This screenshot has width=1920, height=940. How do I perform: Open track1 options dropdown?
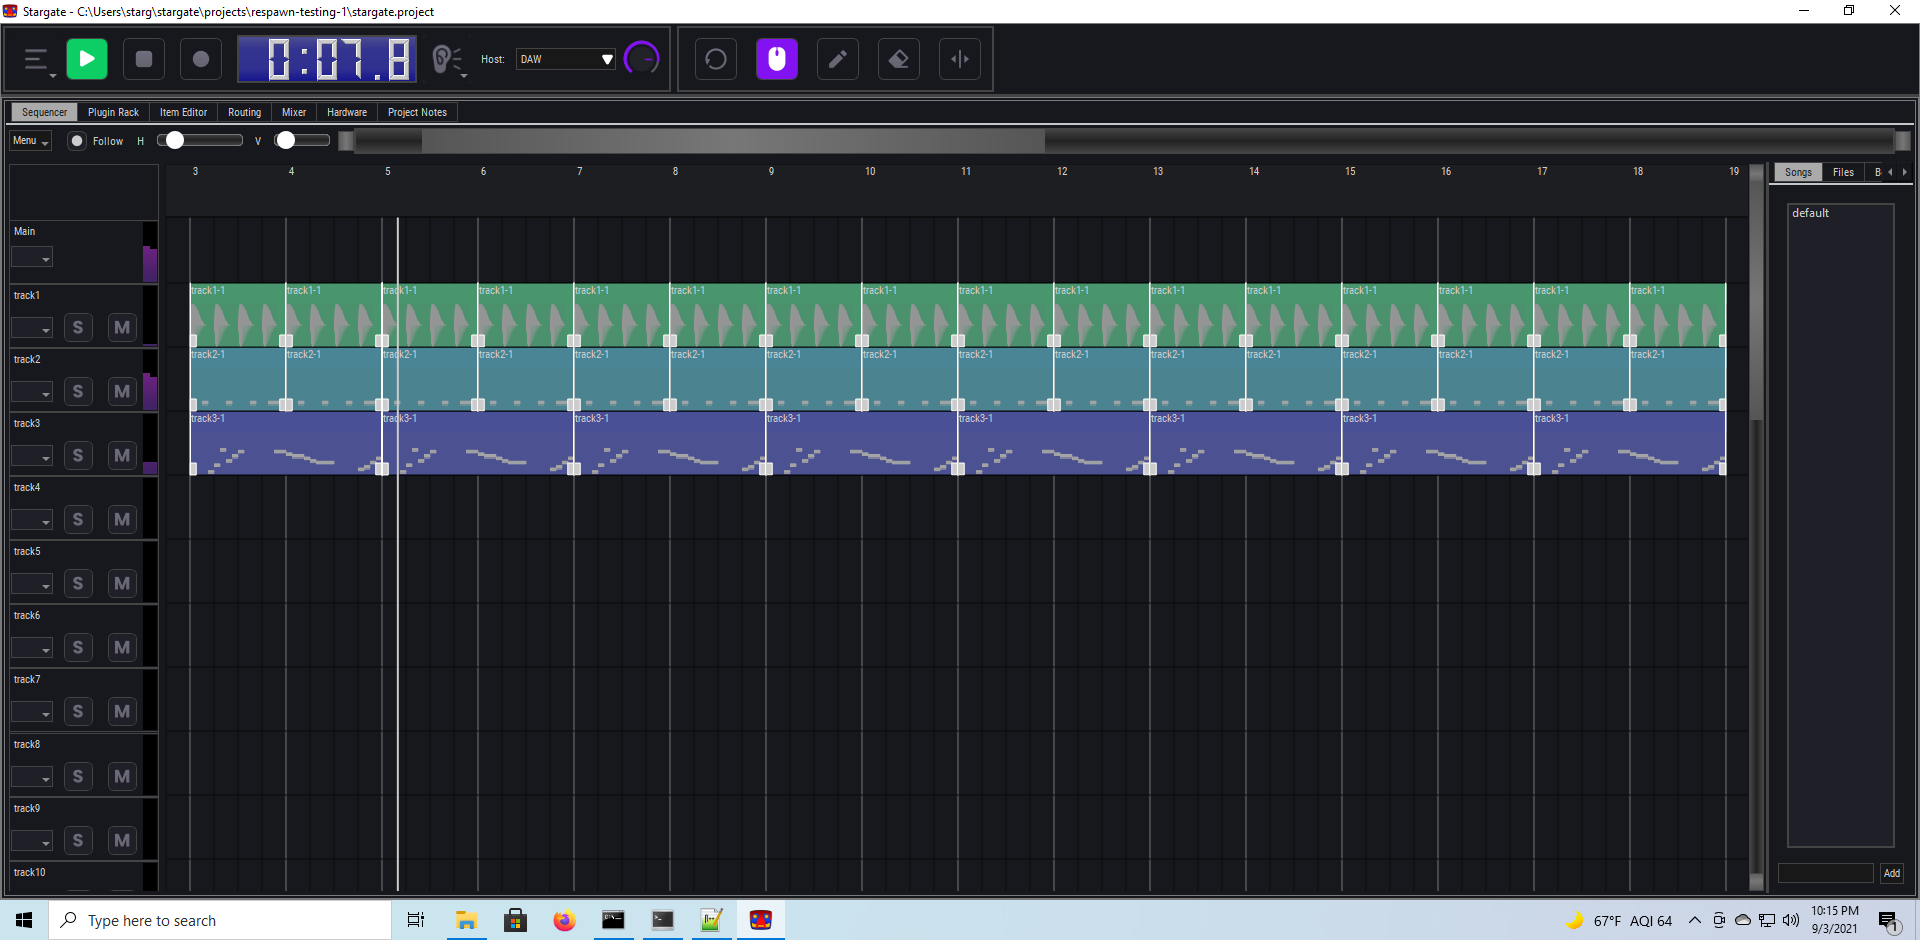pyautogui.click(x=32, y=328)
